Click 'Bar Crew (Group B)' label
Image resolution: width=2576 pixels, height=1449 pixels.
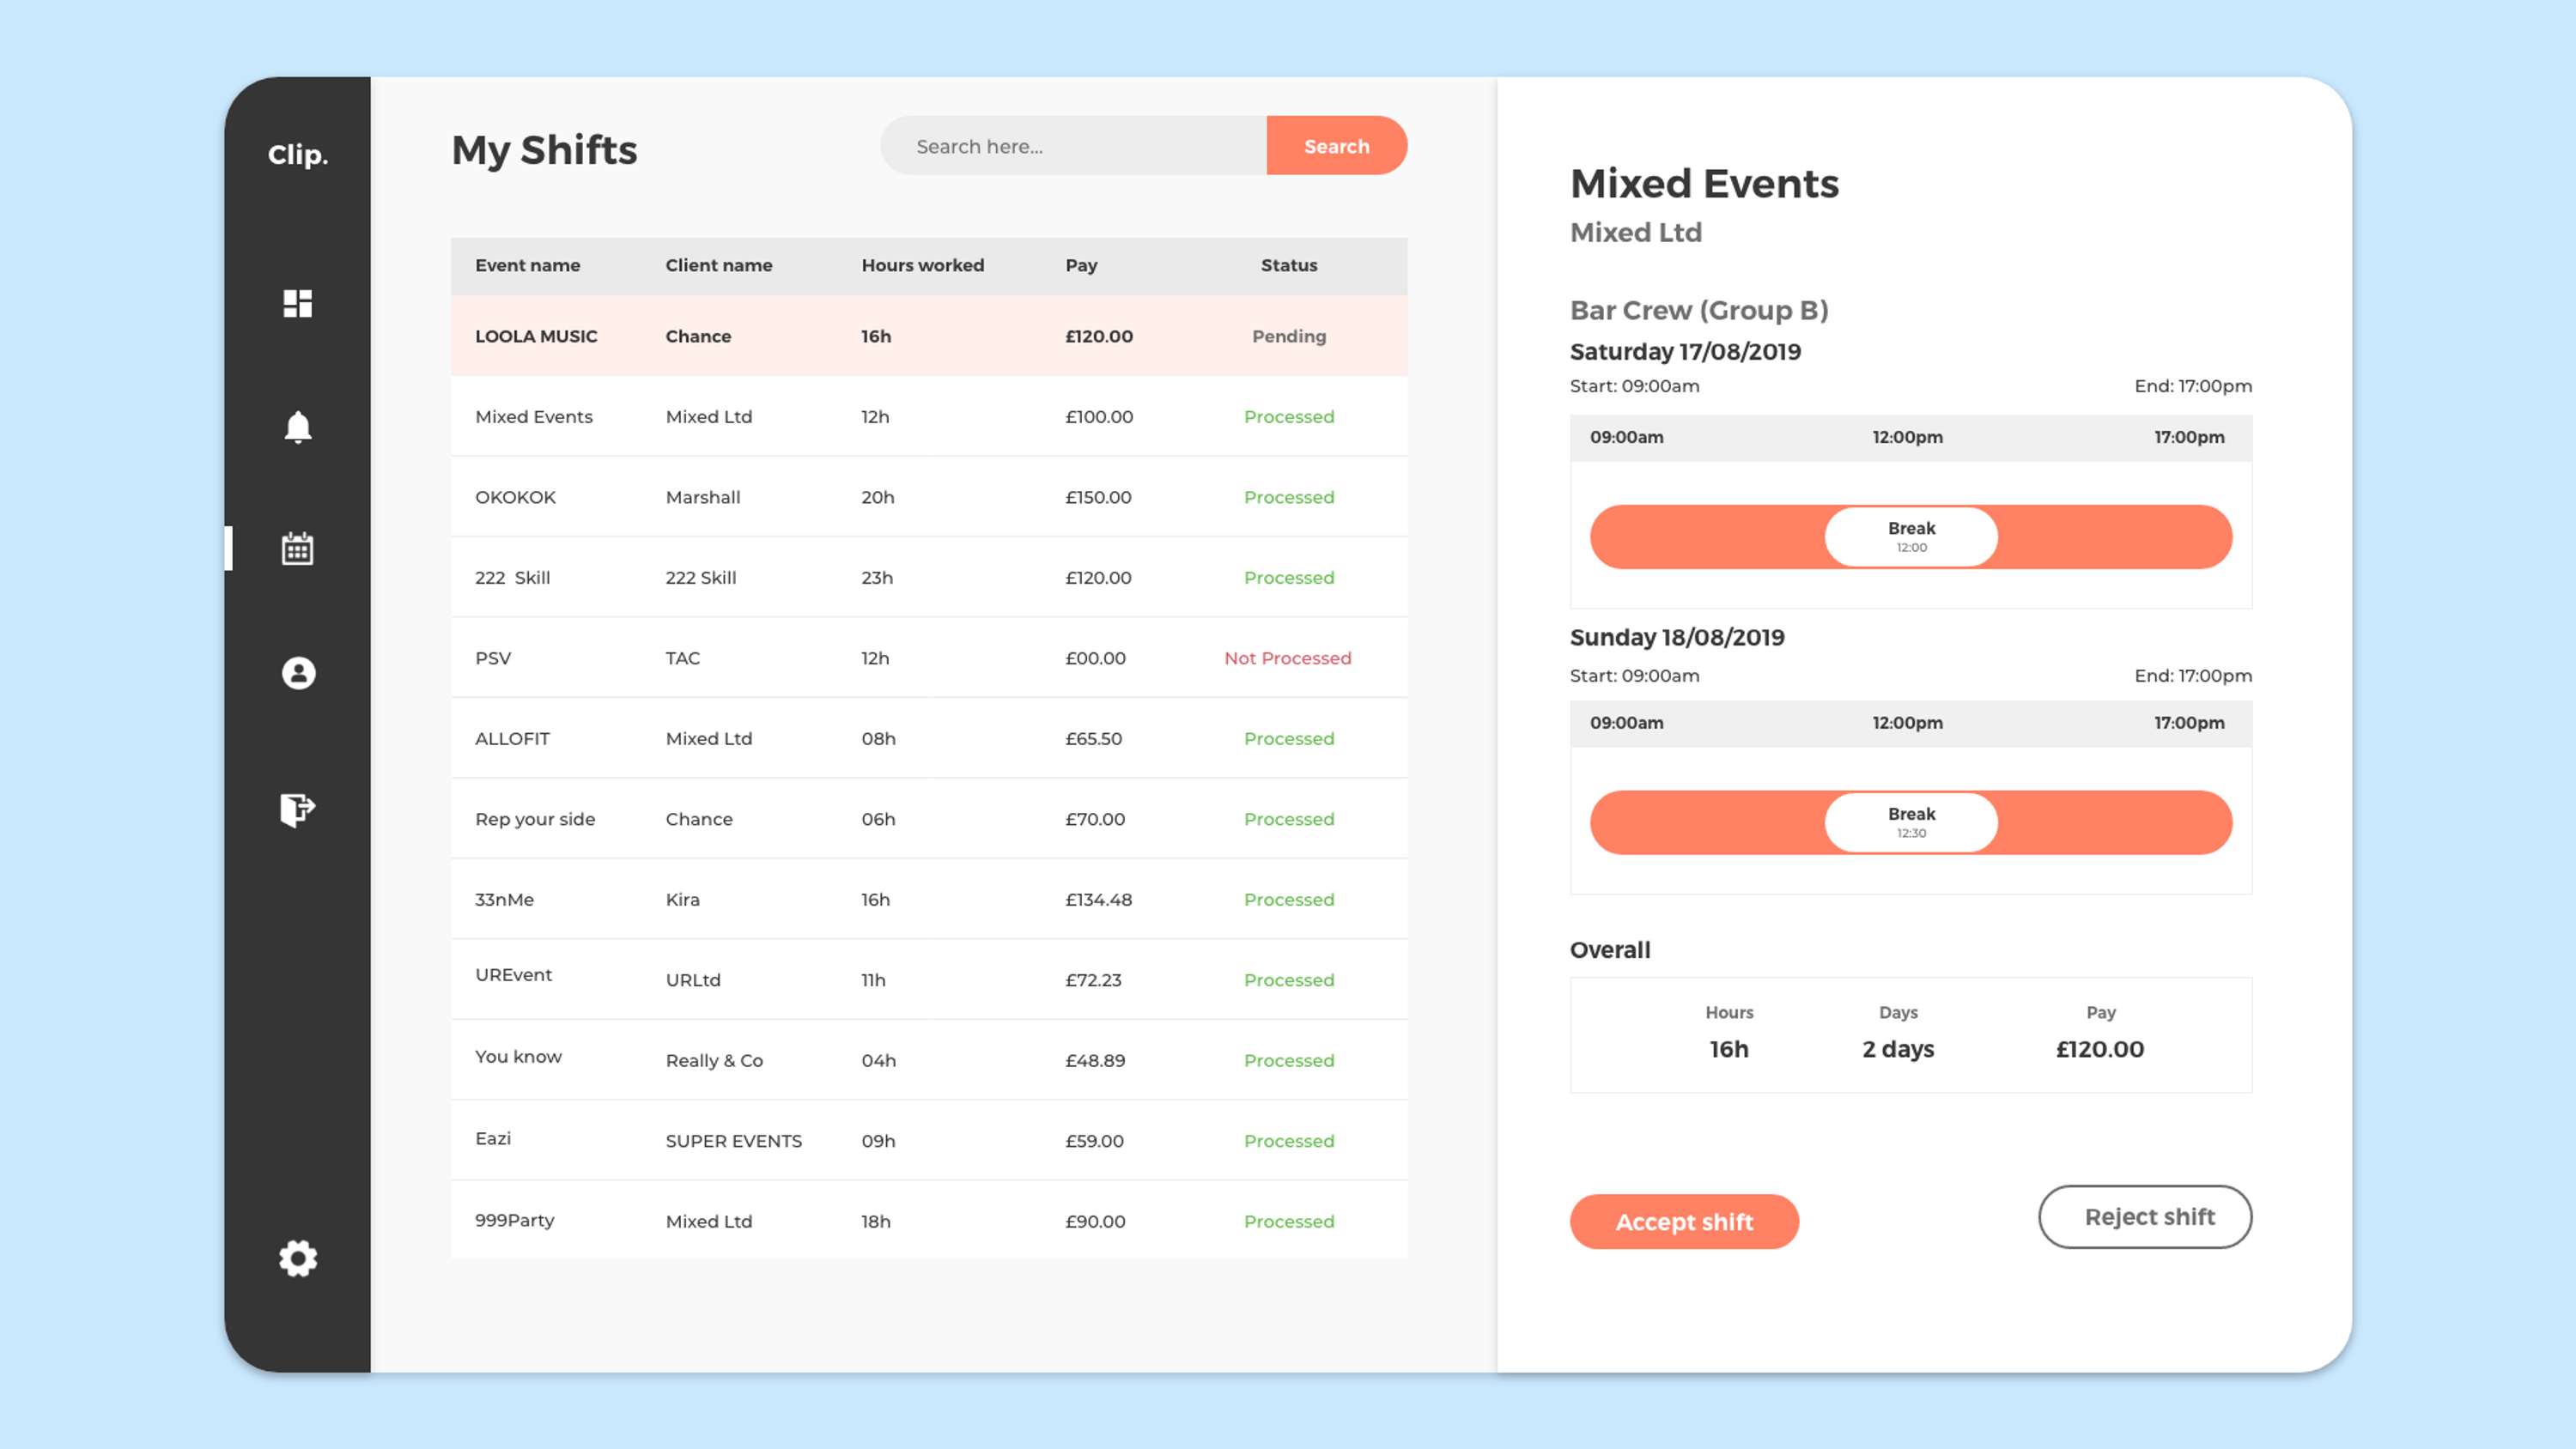point(1699,310)
